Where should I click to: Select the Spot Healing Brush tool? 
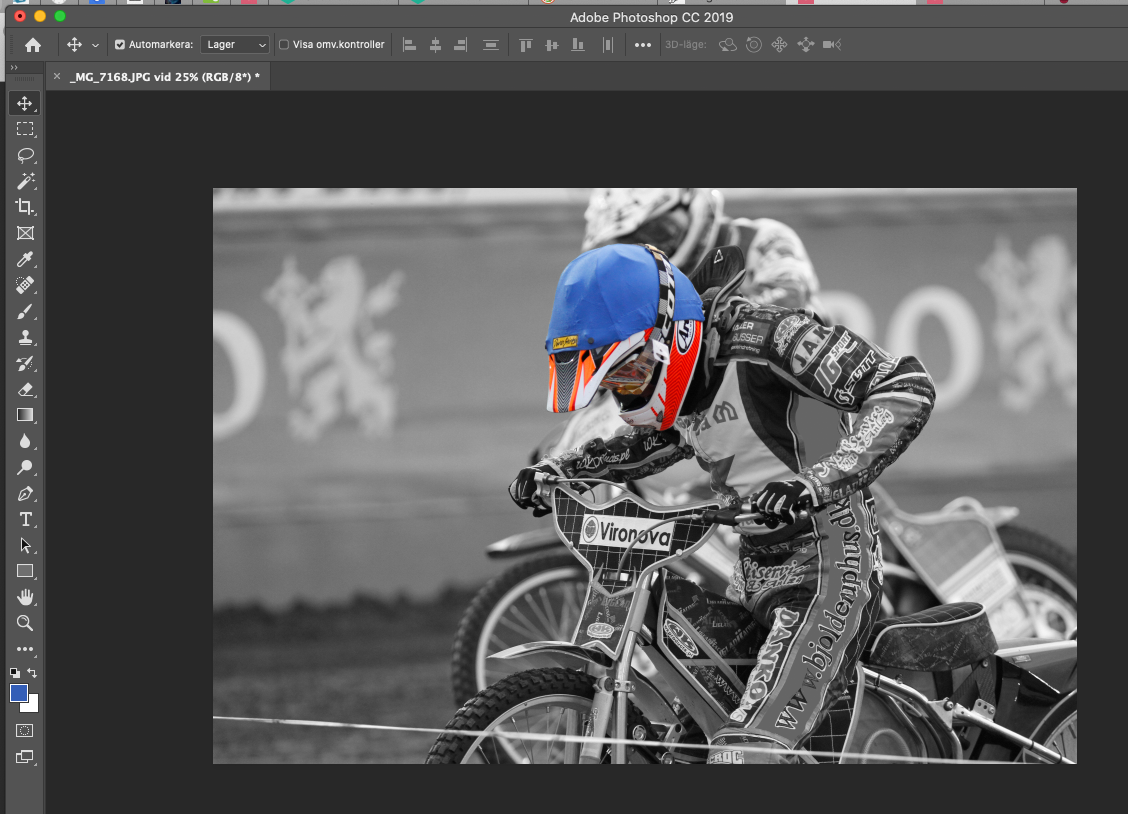point(25,285)
